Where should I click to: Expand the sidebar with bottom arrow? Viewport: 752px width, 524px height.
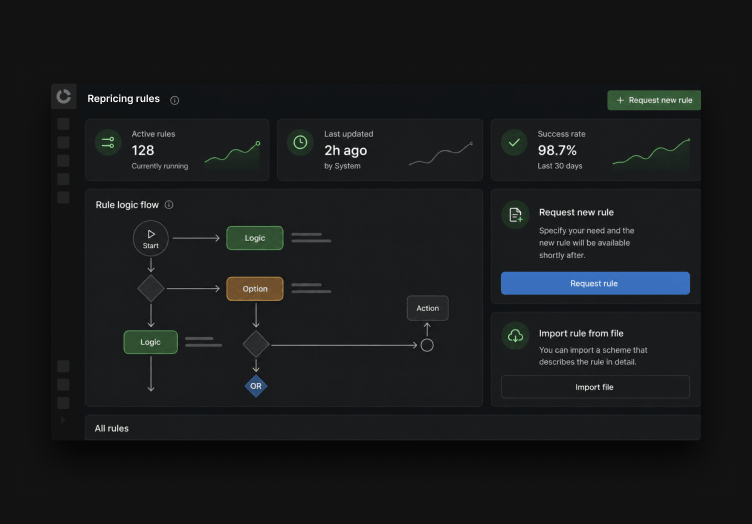pyautogui.click(x=63, y=420)
